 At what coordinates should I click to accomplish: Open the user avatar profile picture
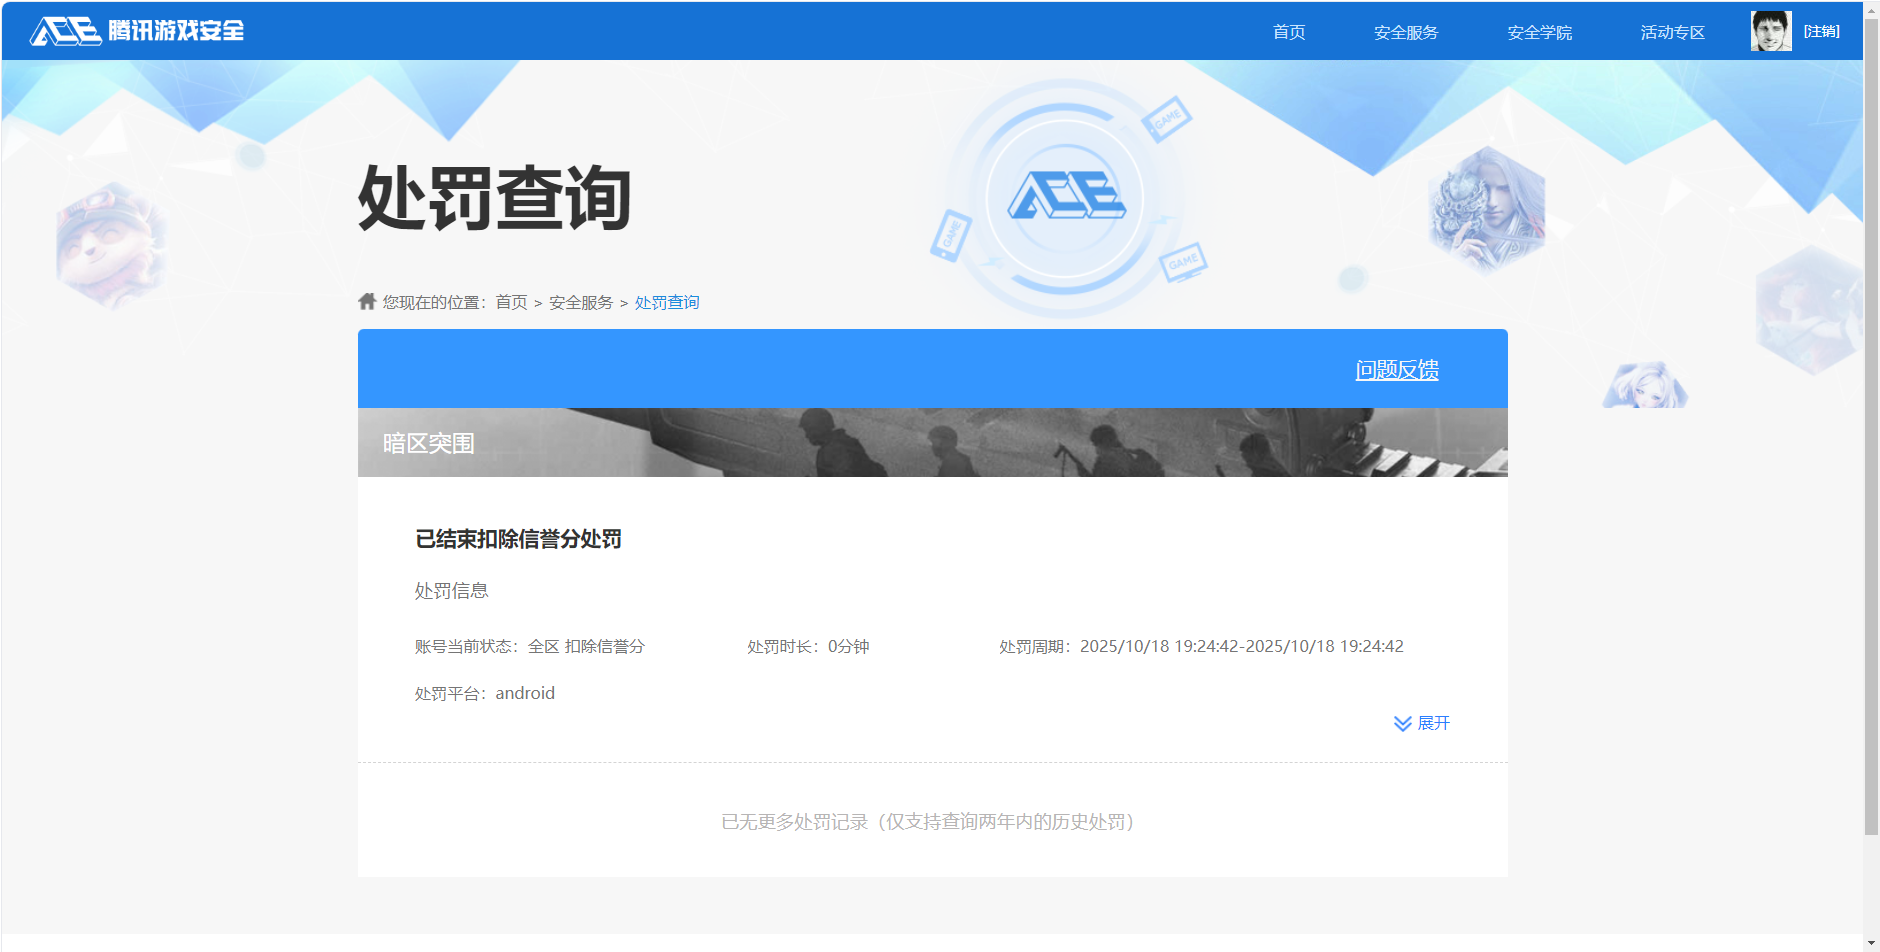1770,31
